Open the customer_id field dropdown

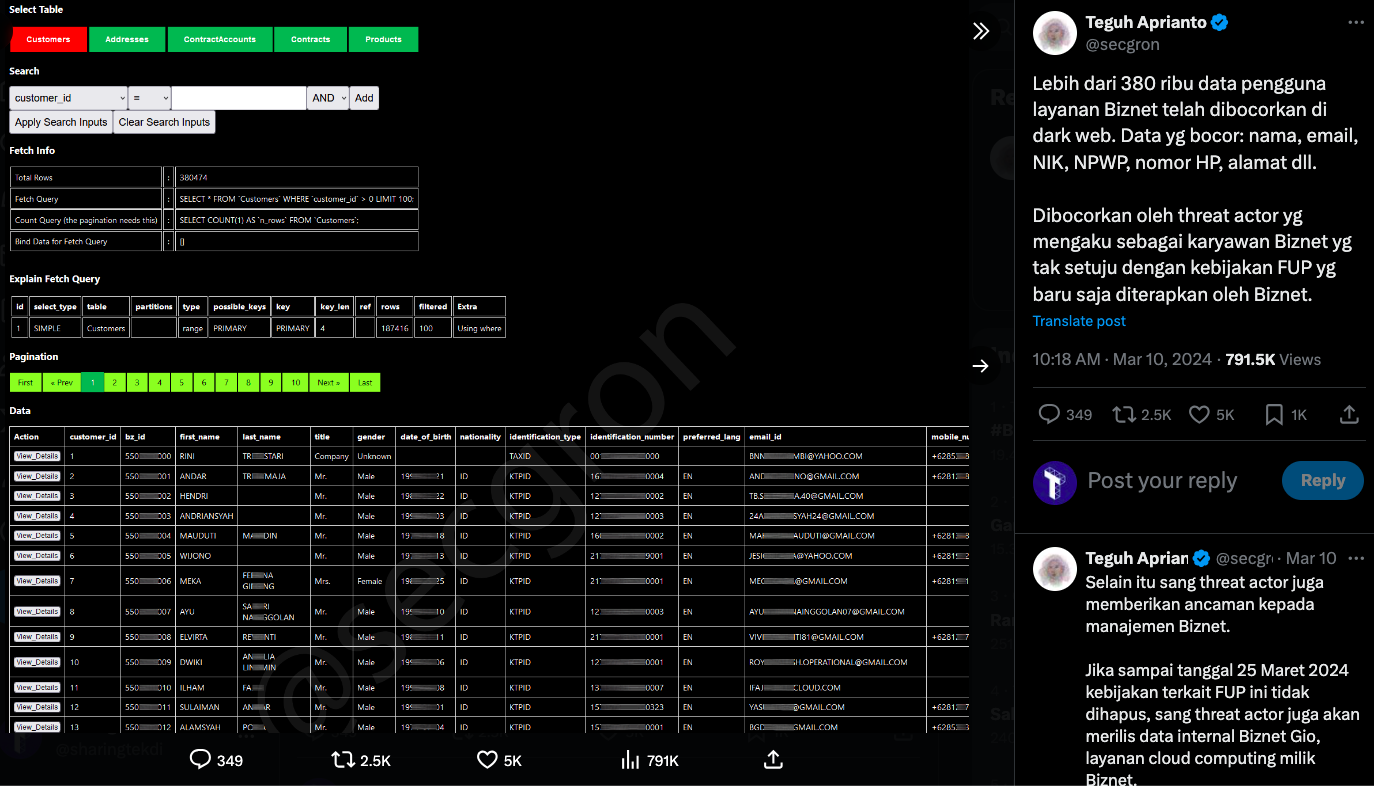pyautogui.click(x=67, y=97)
